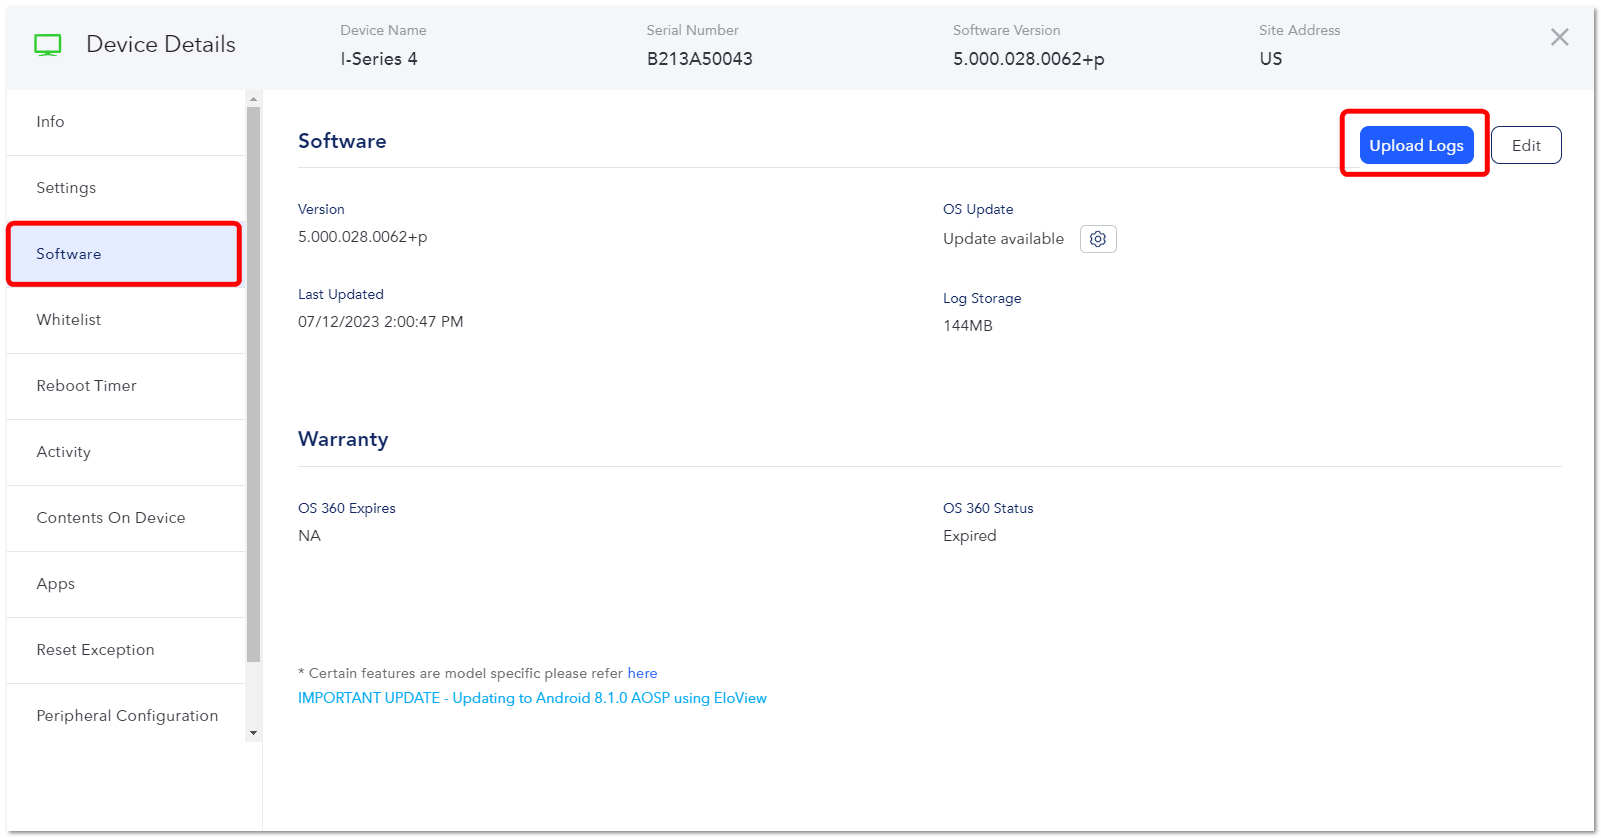Open Contents On Device tab
The width and height of the screenshot is (1601, 838).
pos(126,518)
